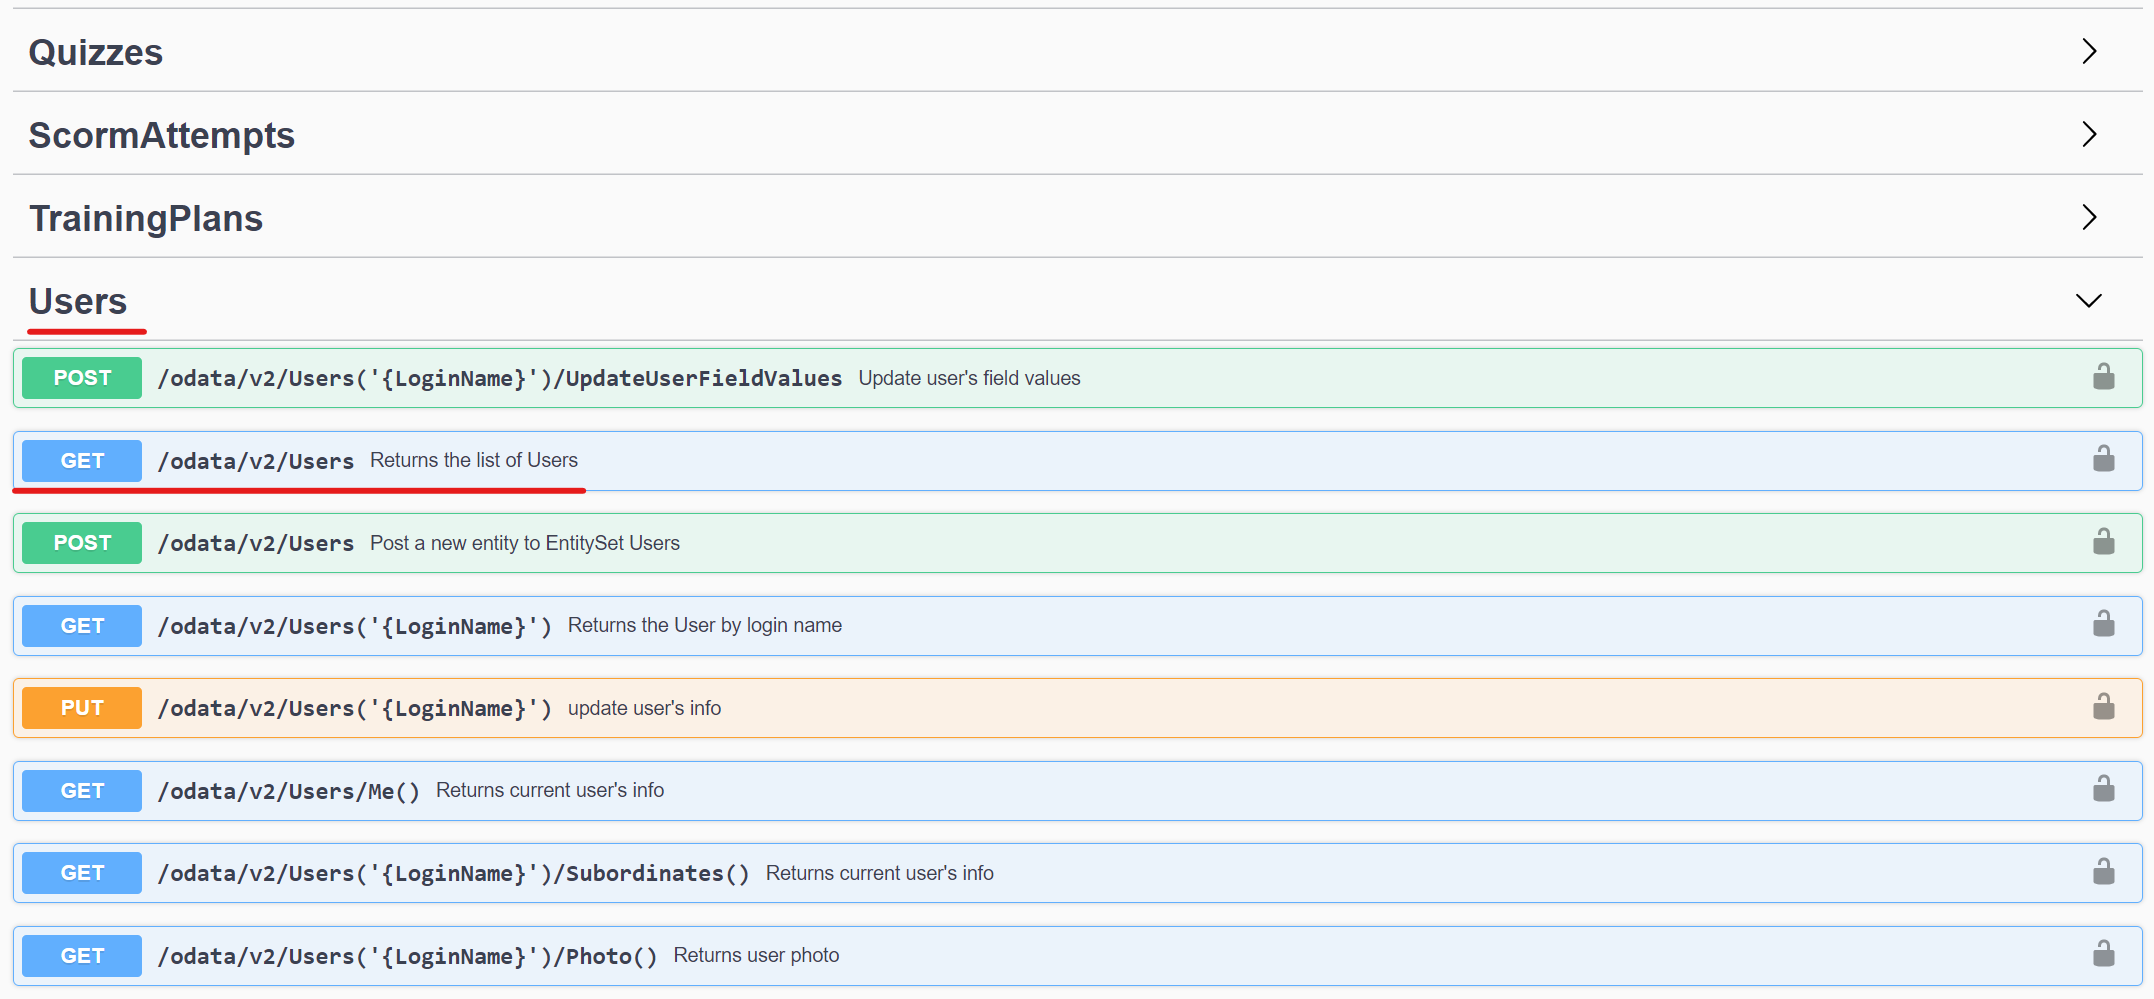This screenshot has height=999, width=2154.
Task: Open the Subordinates() endpoint path
Action: click(453, 873)
